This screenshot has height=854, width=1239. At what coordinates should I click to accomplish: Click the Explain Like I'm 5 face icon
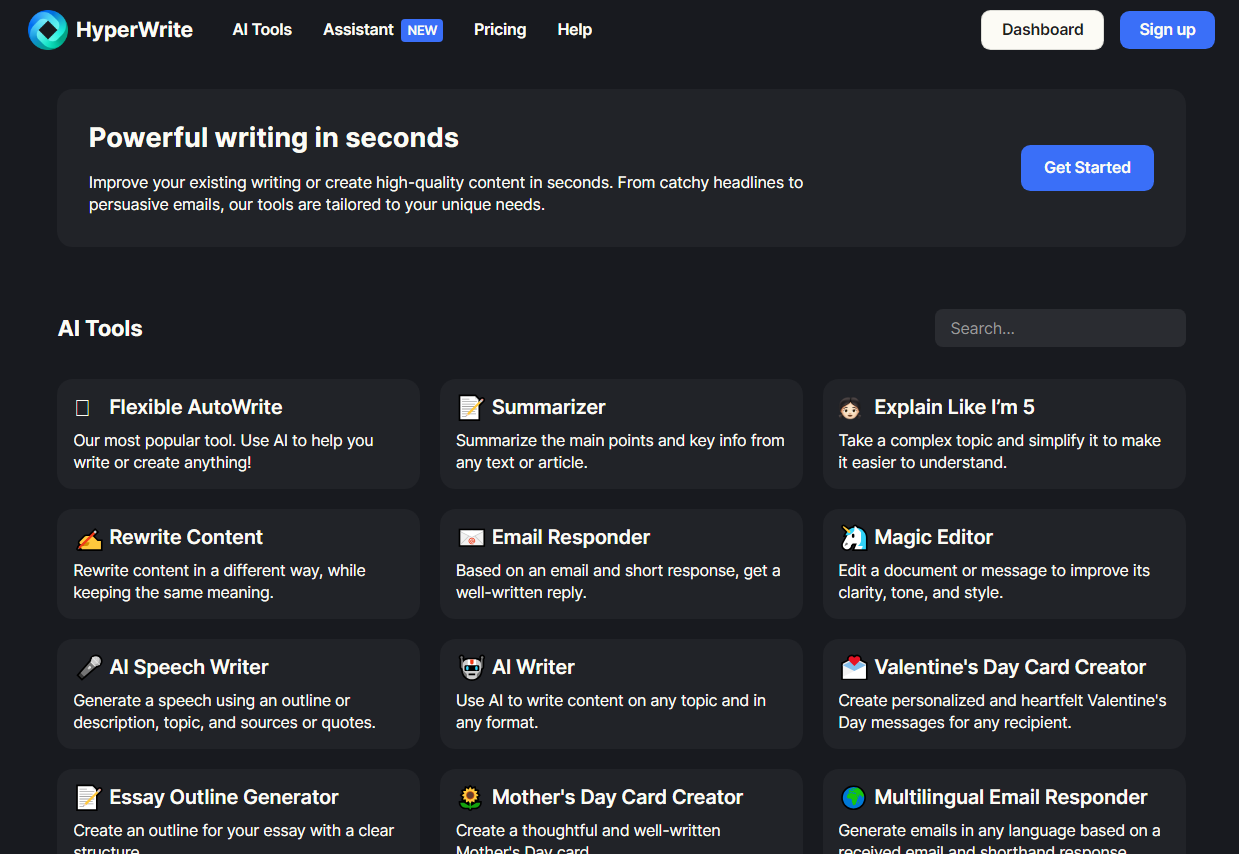click(x=851, y=407)
